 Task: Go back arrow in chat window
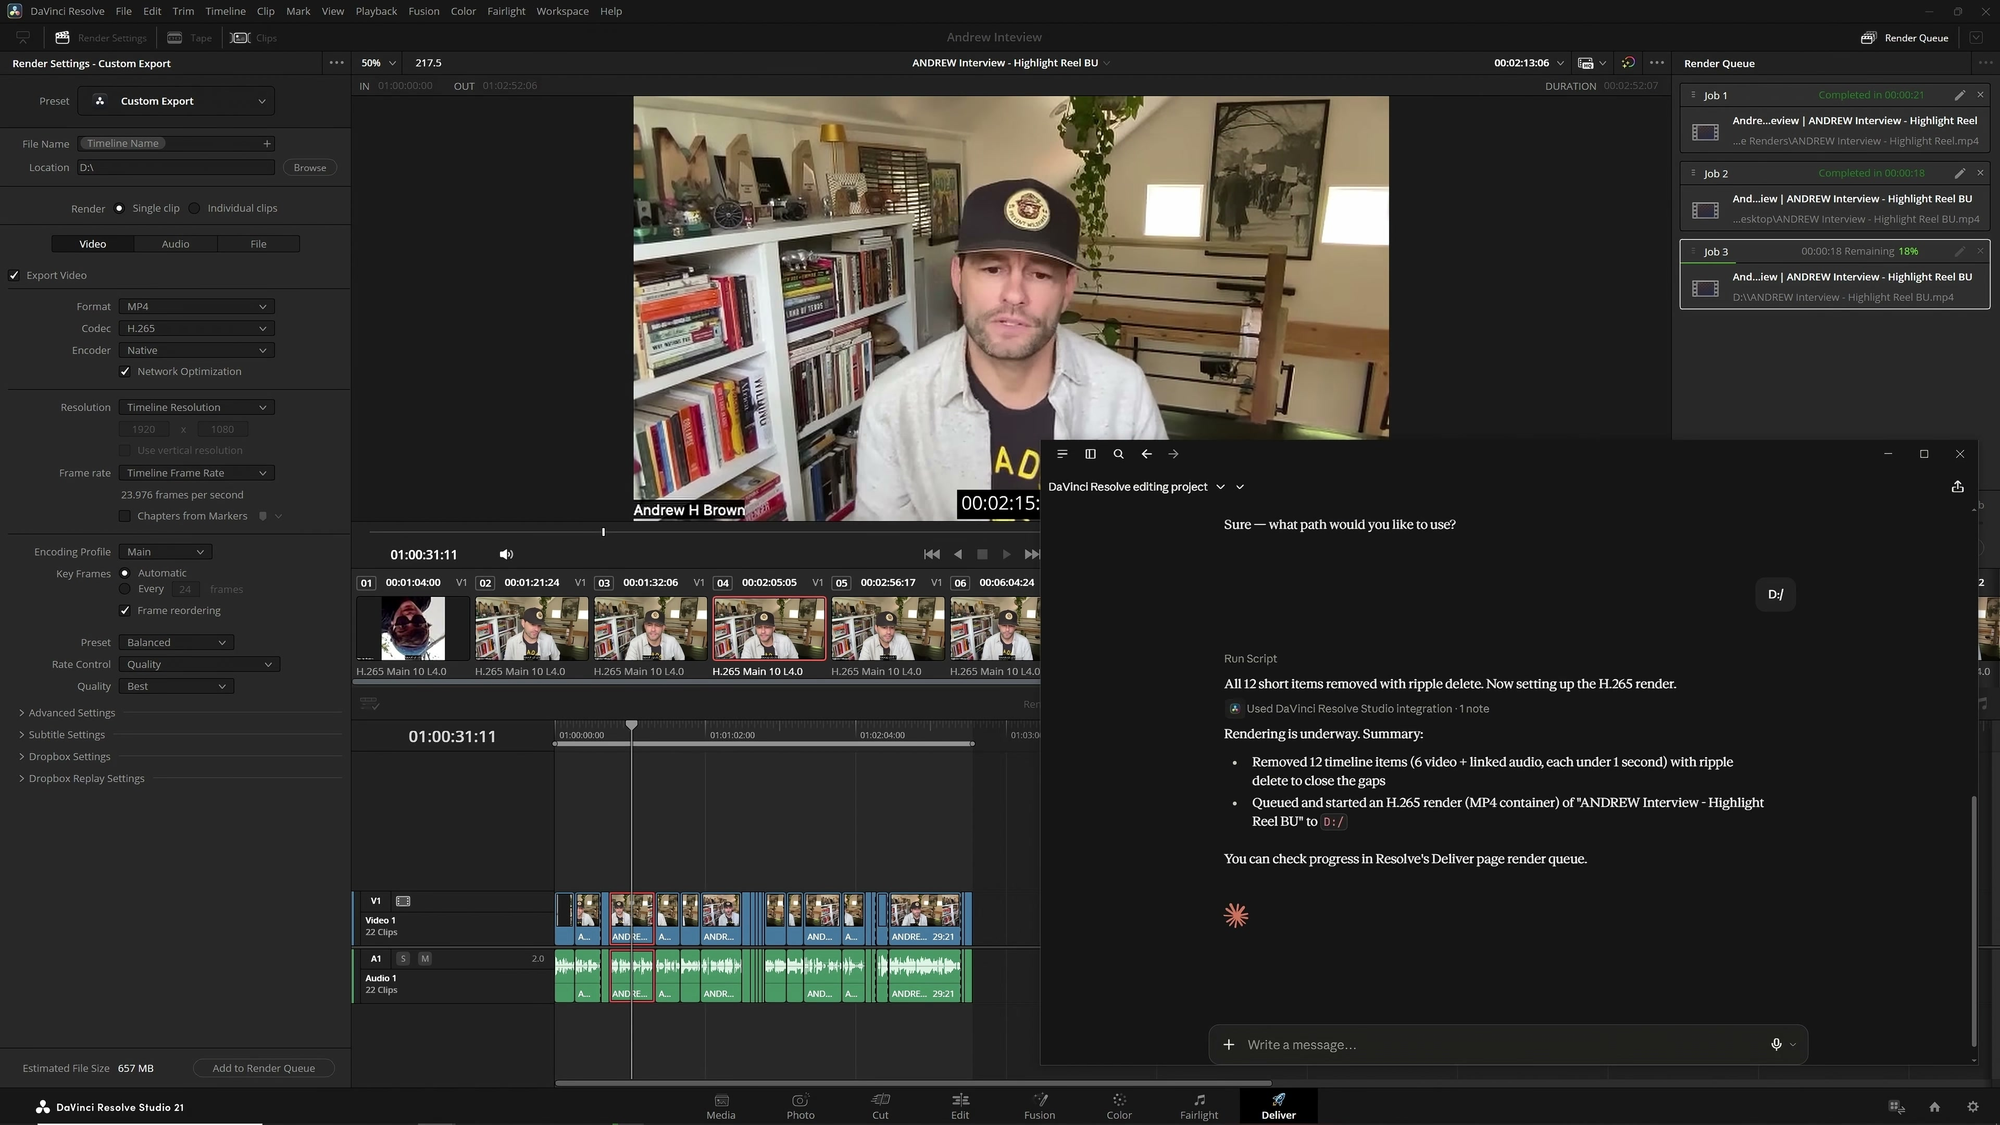click(1146, 454)
